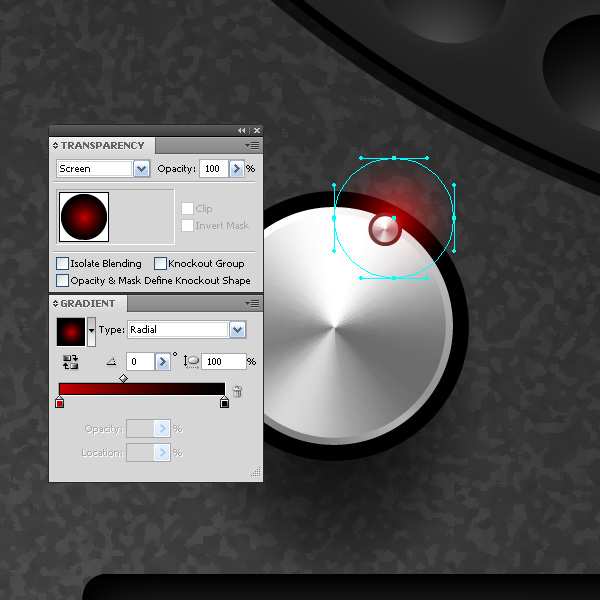Click the gradient fill swatch preview
600x600 pixels.
[x=71, y=332]
